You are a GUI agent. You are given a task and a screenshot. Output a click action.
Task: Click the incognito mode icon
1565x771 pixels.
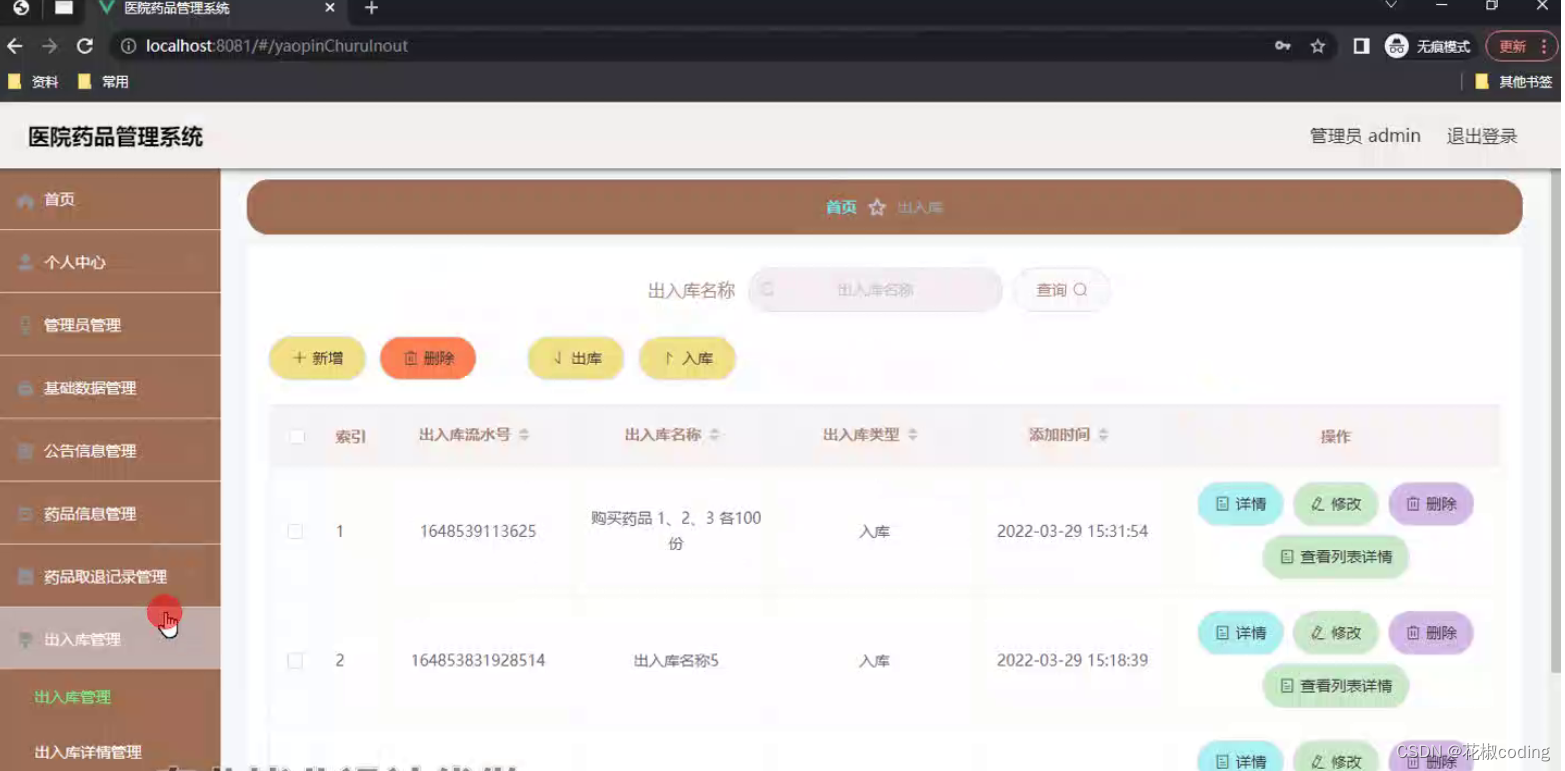(x=1397, y=46)
